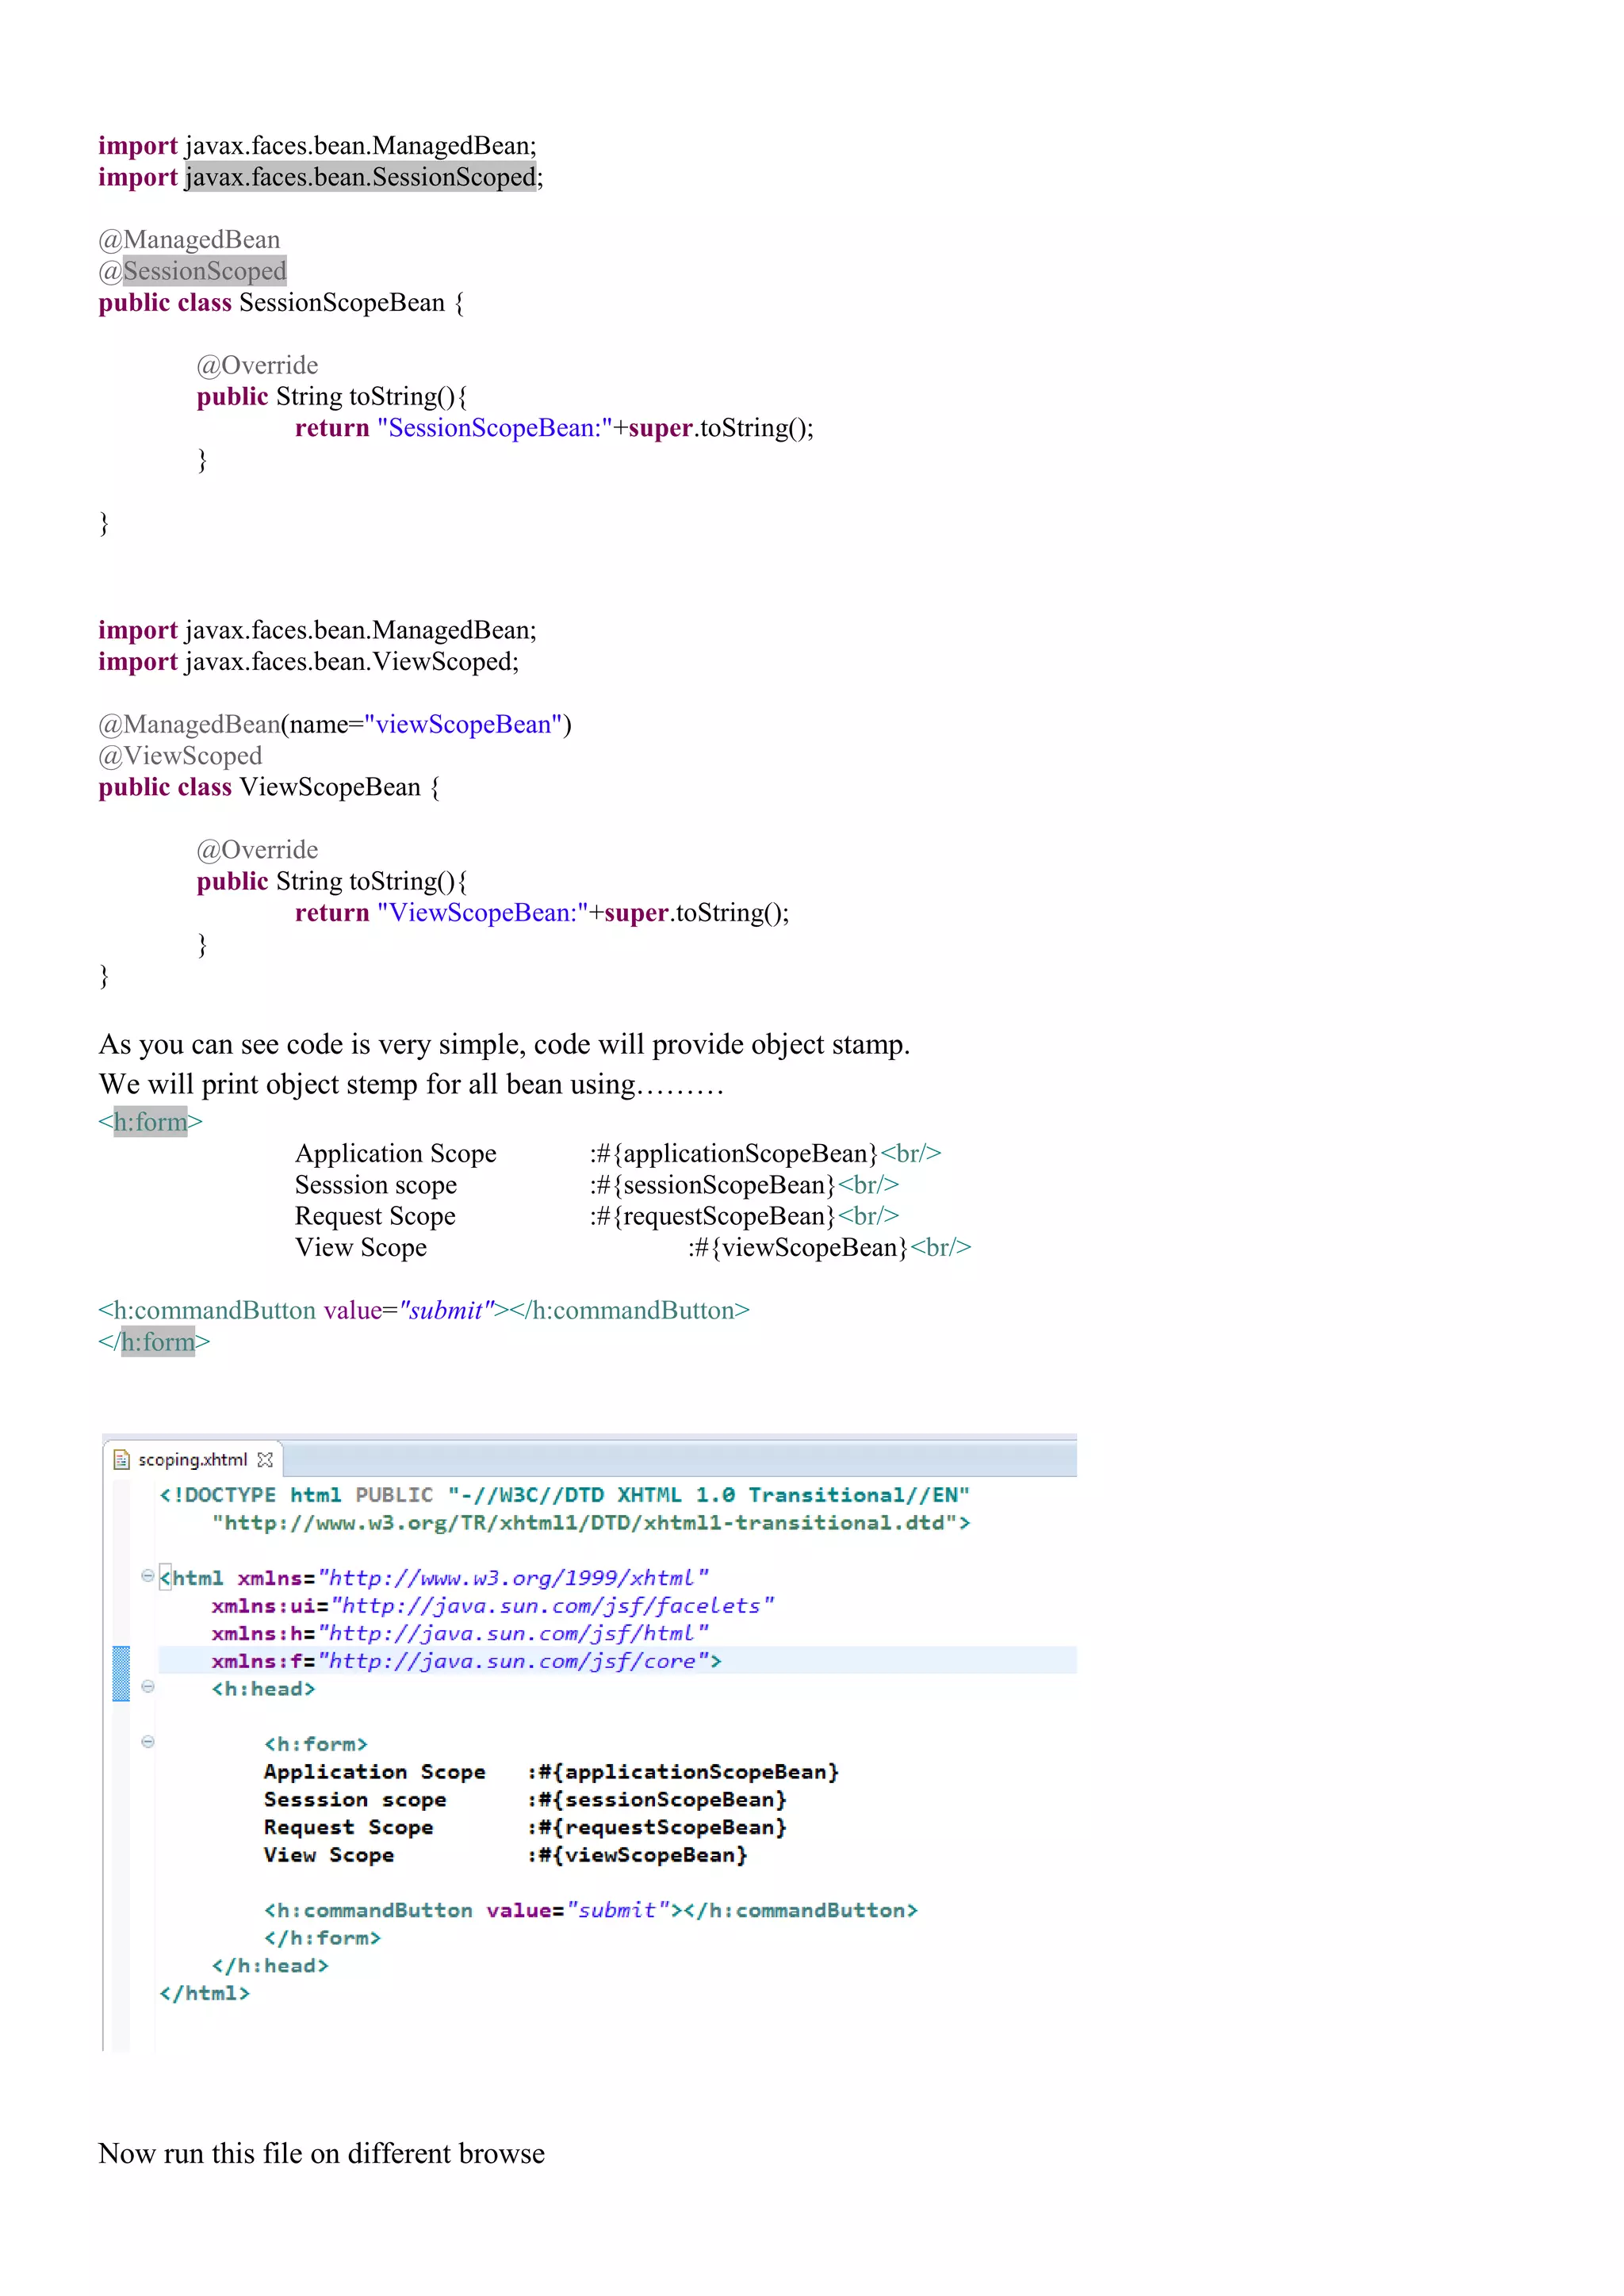Click the highlighted @SessionScoped annotation
This screenshot has width=1624, height=2296.
tap(204, 271)
